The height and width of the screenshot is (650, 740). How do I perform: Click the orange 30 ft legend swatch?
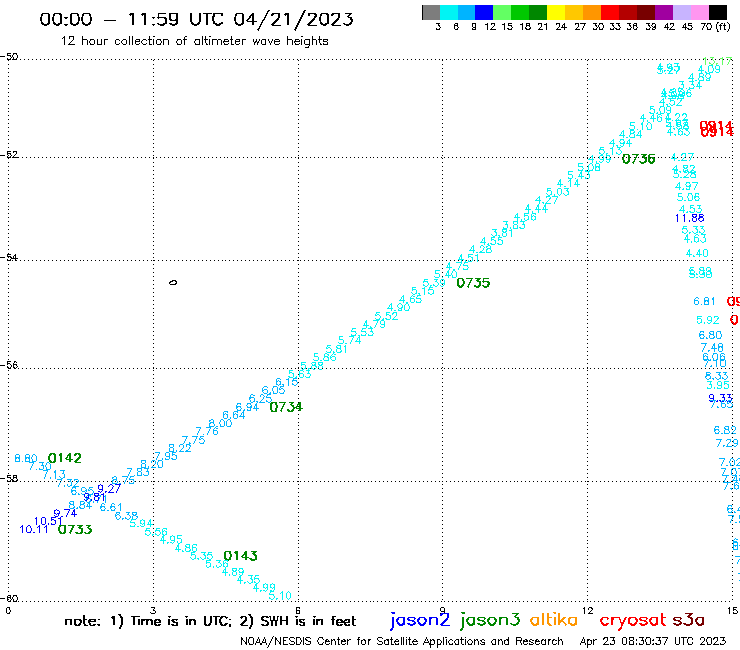pyautogui.click(x=592, y=12)
